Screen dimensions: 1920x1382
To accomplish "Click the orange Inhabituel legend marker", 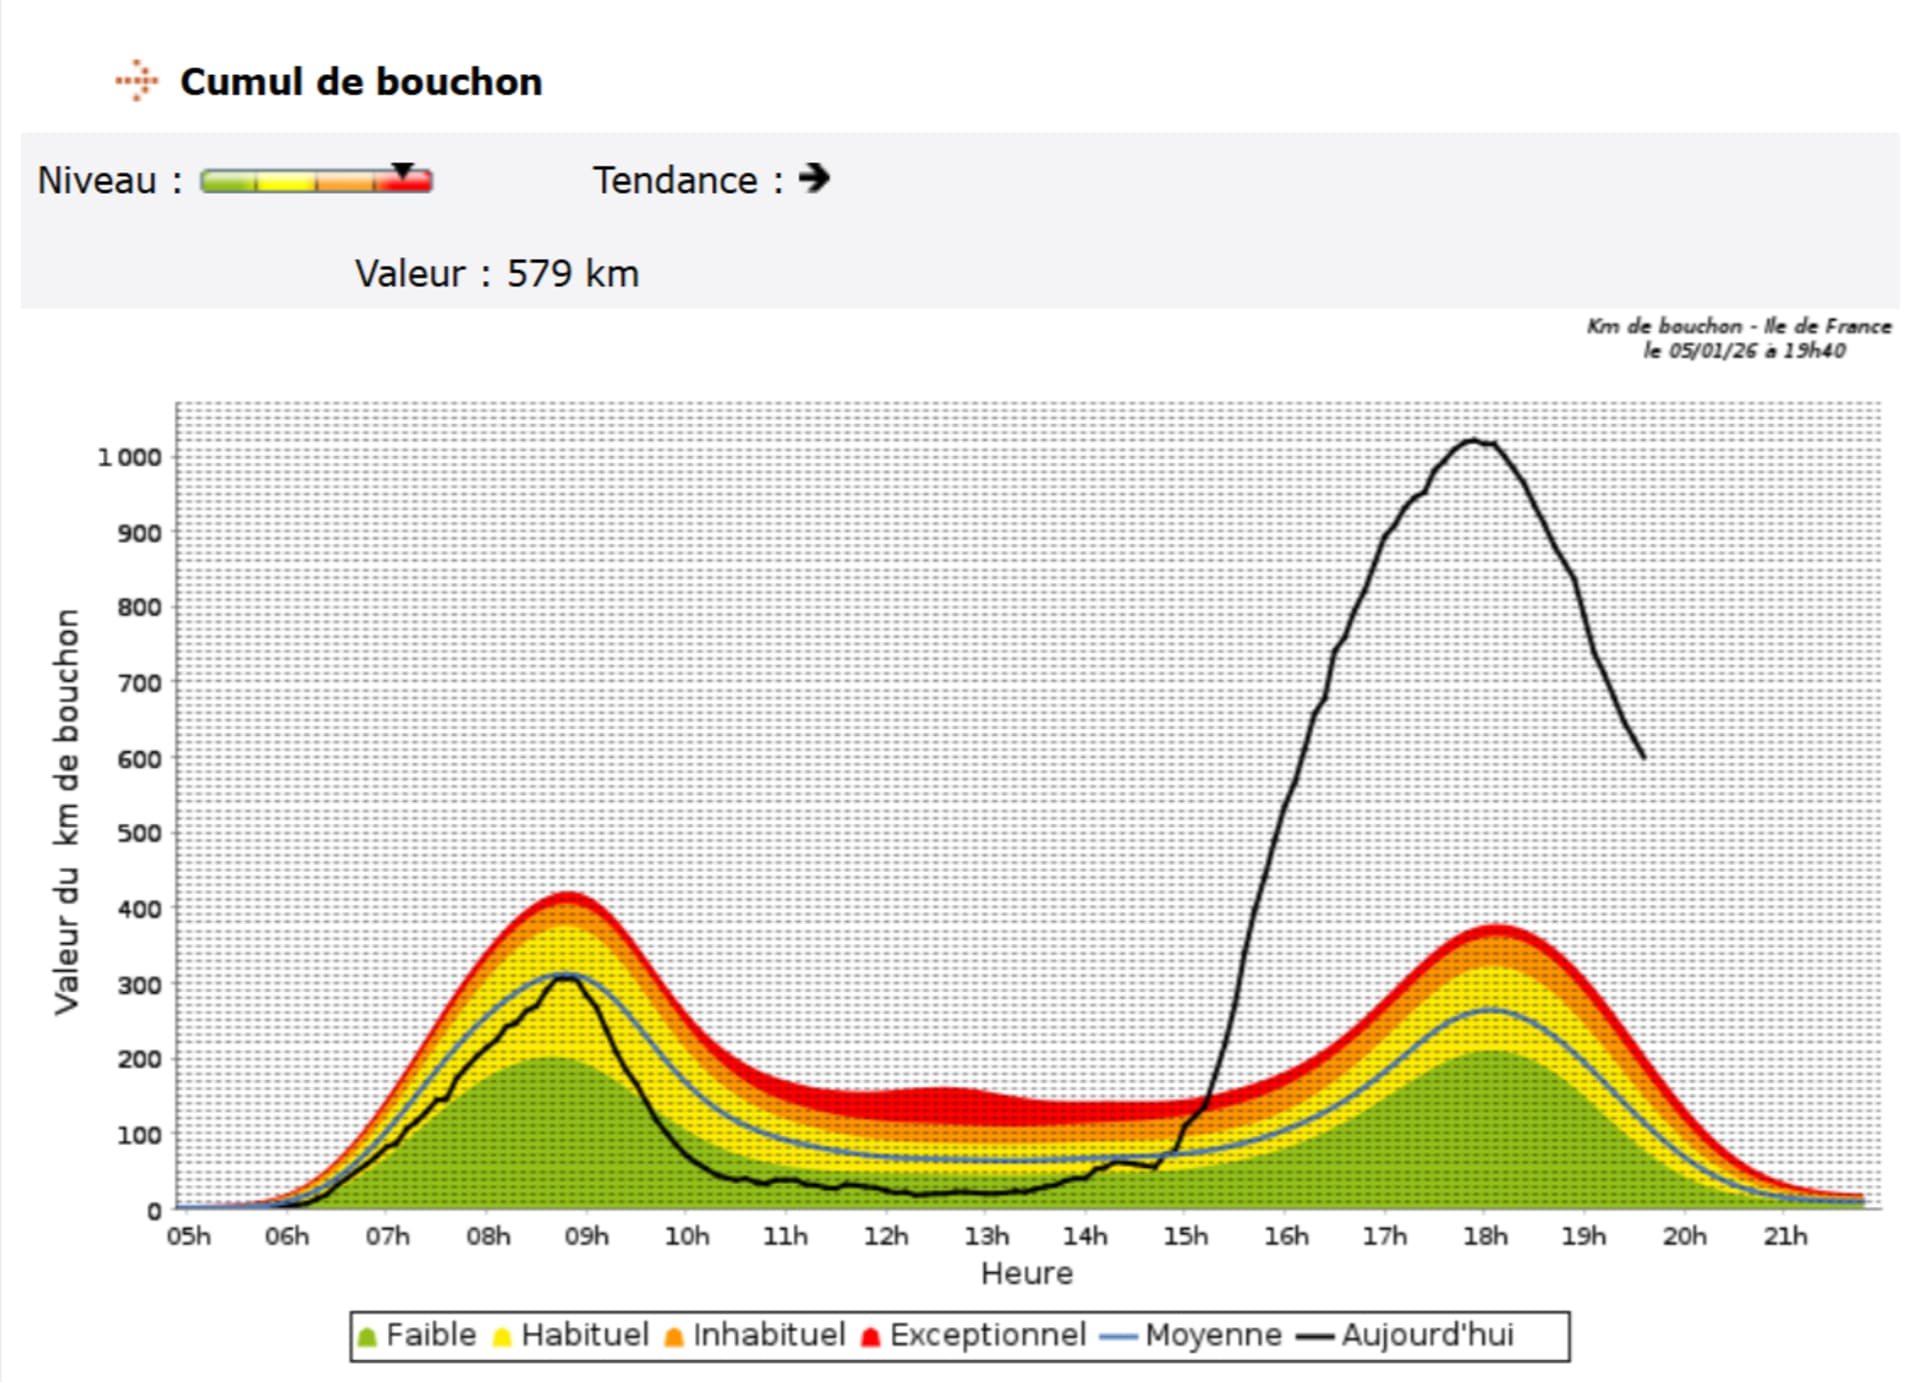I will click(x=674, y=1337).
